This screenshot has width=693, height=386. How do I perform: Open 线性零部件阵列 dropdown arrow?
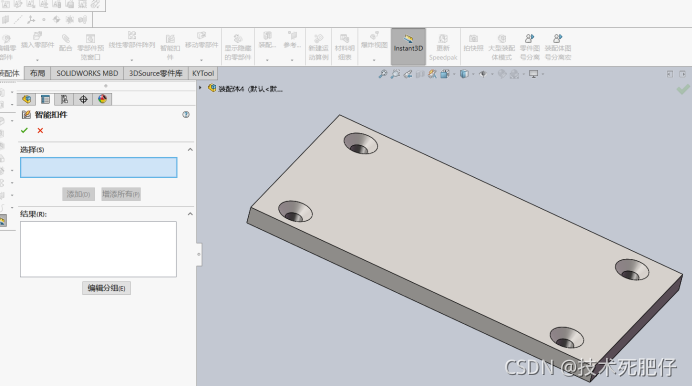coord(132,60)
